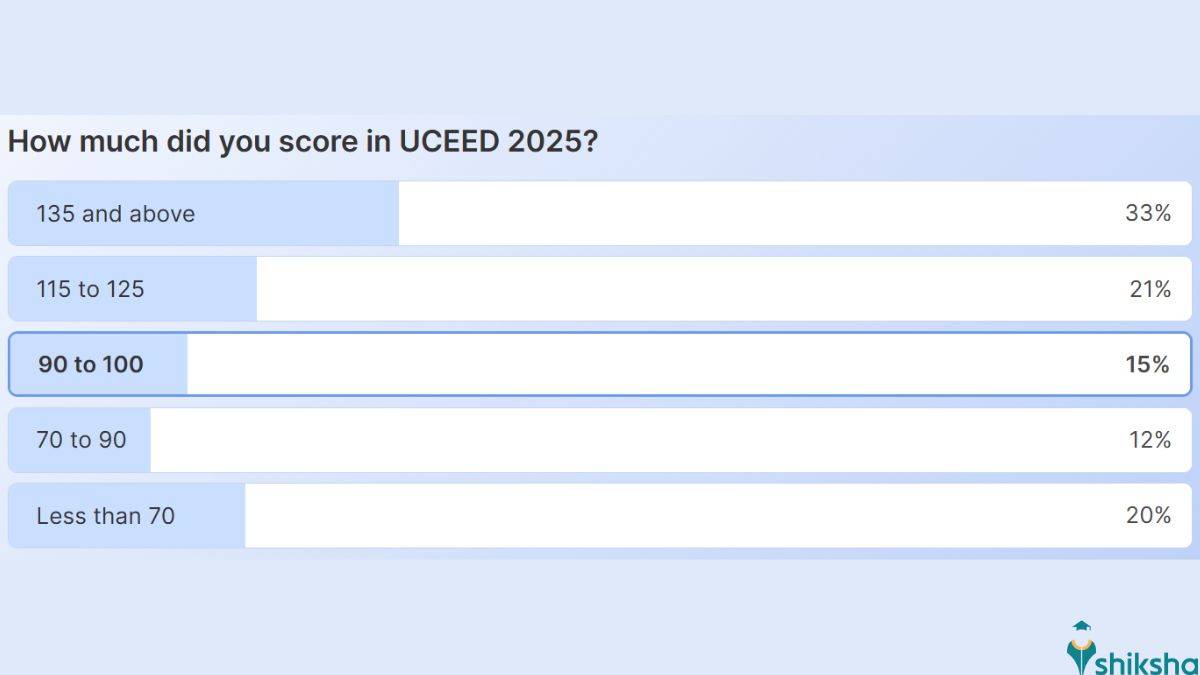Click the 12% result label
Screen dimensions: 1200x675
[x=1152, y=440]
